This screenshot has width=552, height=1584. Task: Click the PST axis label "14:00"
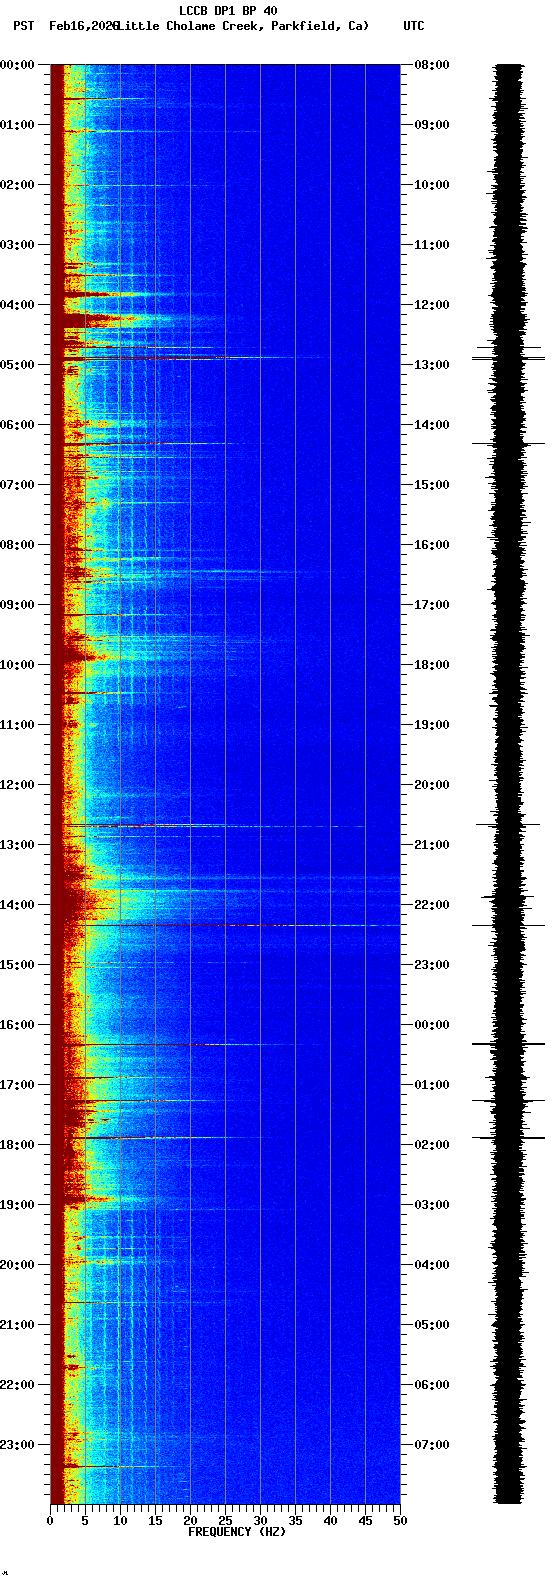17,905
